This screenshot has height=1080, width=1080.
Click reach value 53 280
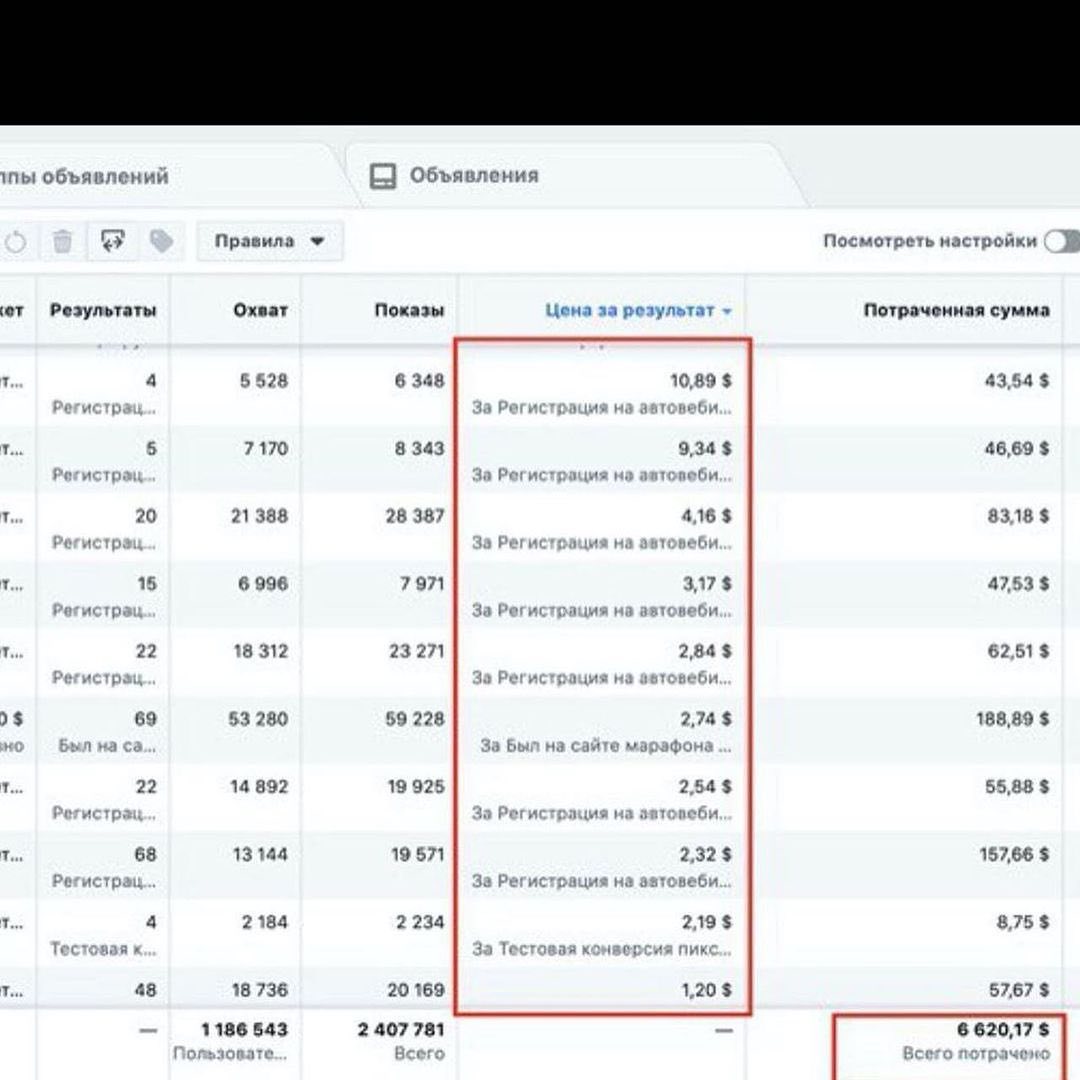(x=258, y=719)
